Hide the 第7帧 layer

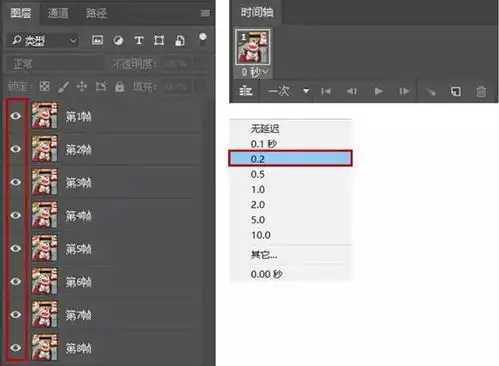(16, 315)
